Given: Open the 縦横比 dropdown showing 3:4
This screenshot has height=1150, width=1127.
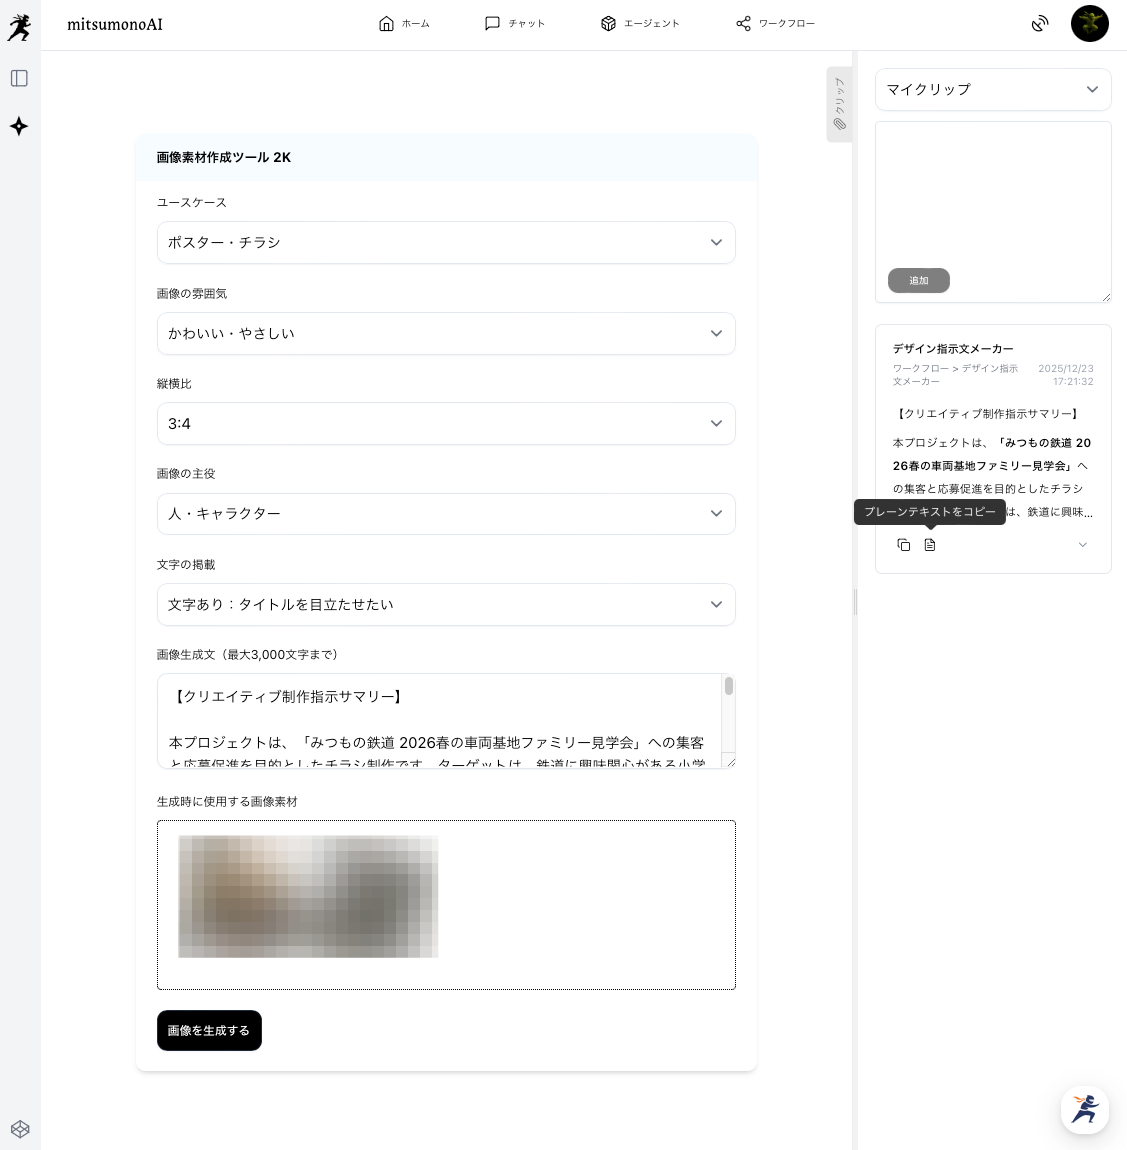Looking at the screenshot, I should (446, 424).
